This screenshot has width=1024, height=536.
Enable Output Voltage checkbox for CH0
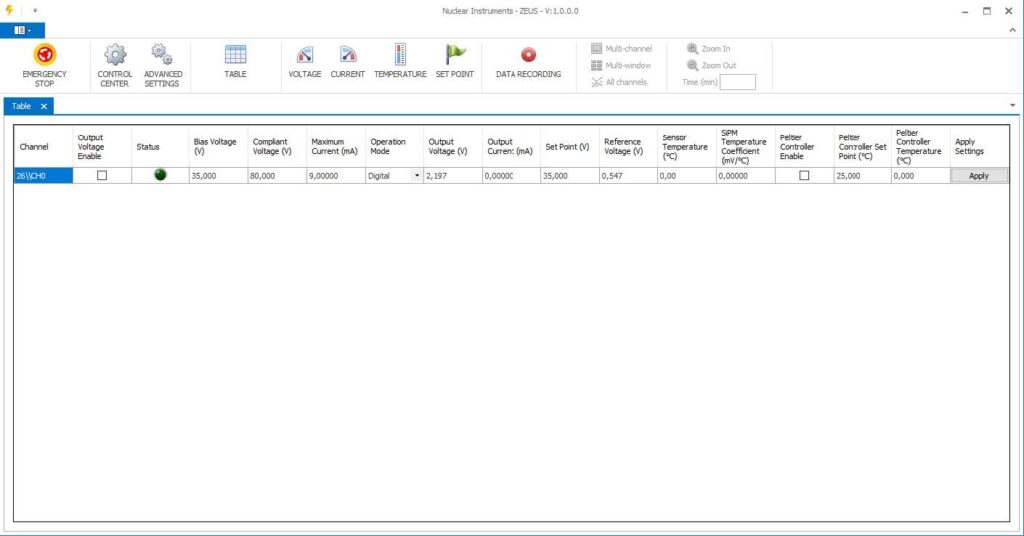coord(102,175)
